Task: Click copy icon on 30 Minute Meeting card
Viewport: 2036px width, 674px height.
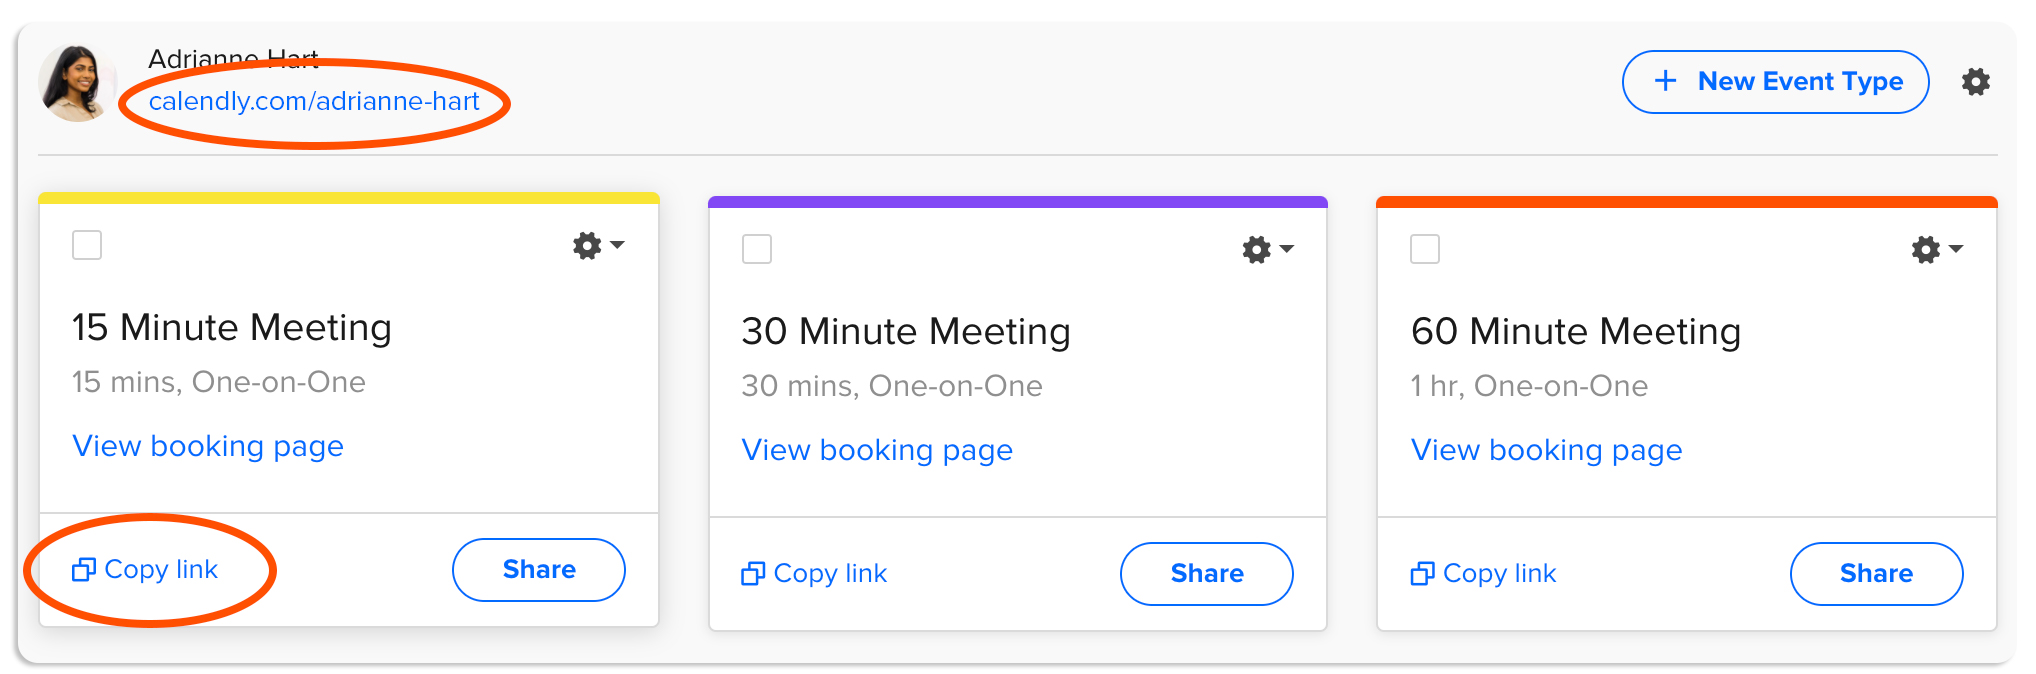Action: click(x=753, y=574)
